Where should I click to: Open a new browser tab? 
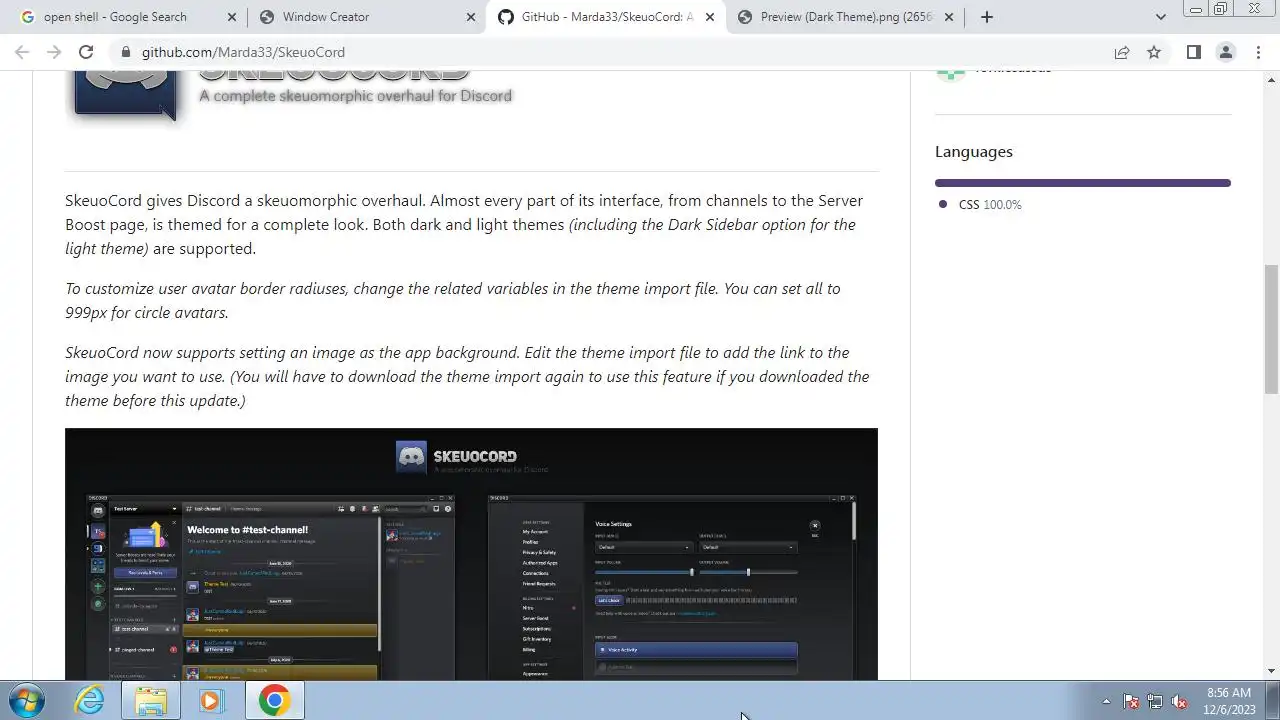(x=987, y=17)
